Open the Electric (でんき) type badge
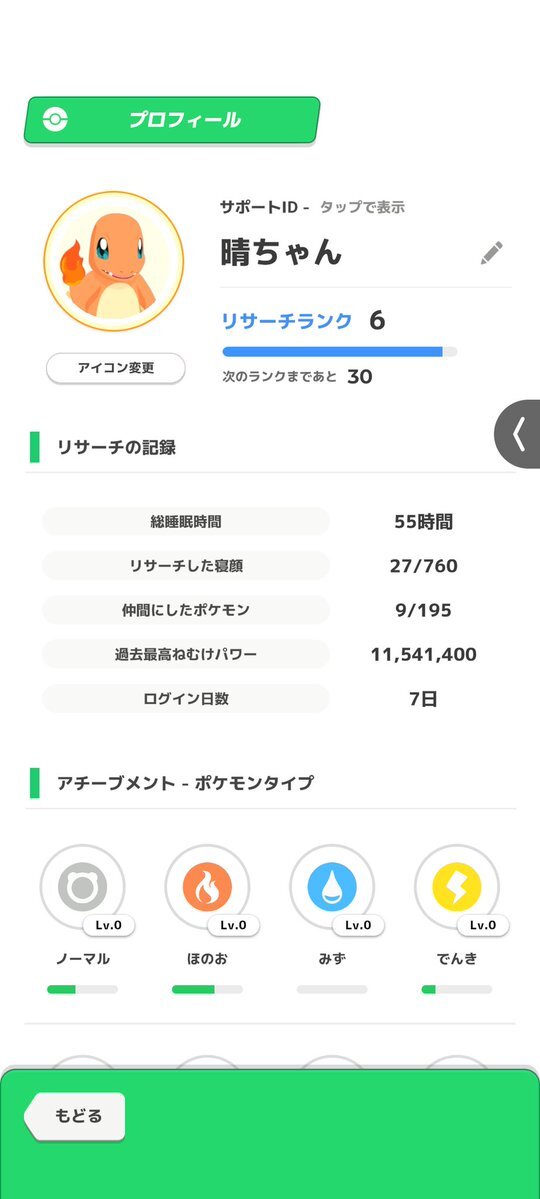The image size is (540, 1199). [457, 887]
